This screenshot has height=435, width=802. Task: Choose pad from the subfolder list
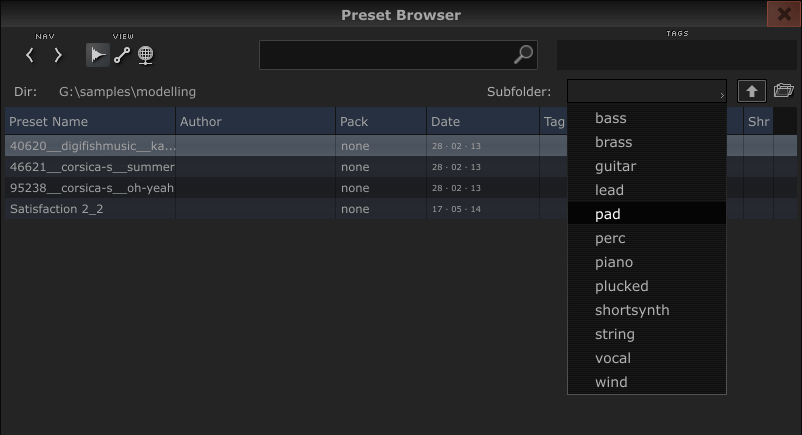647,214
